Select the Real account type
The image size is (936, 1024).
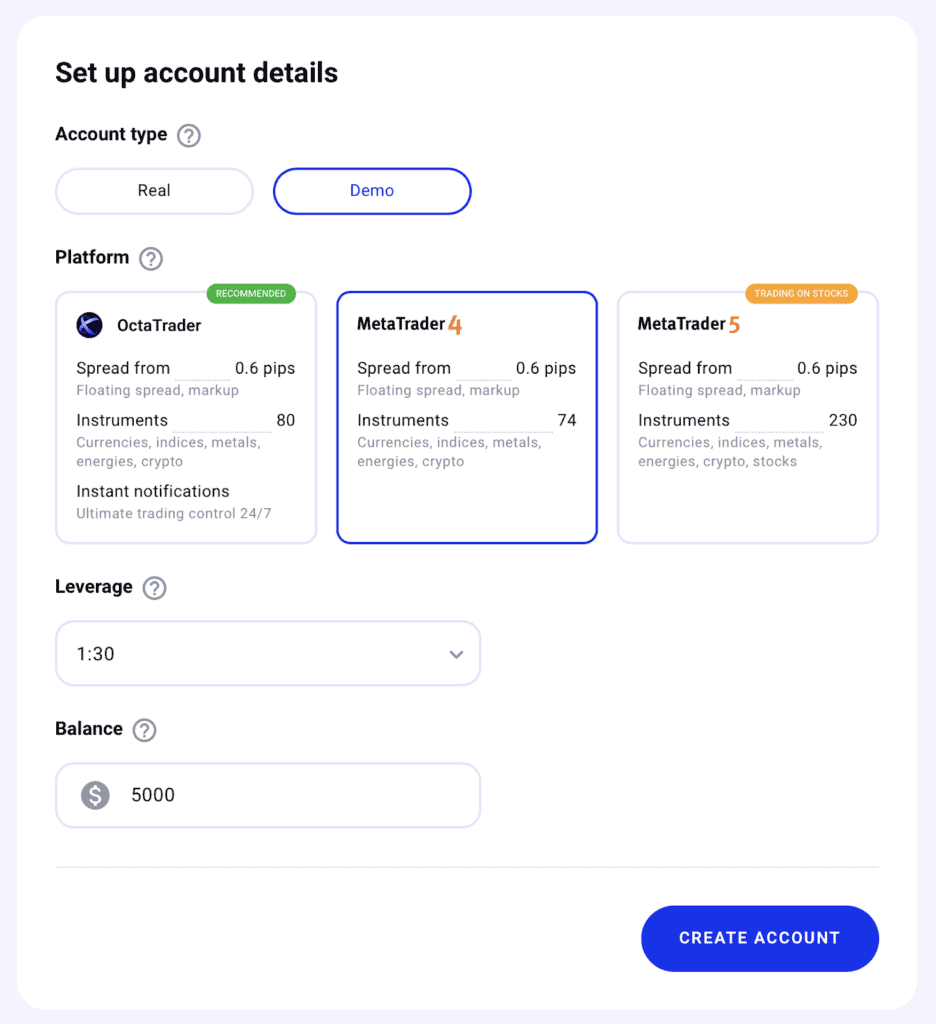(x=154, y=191)
